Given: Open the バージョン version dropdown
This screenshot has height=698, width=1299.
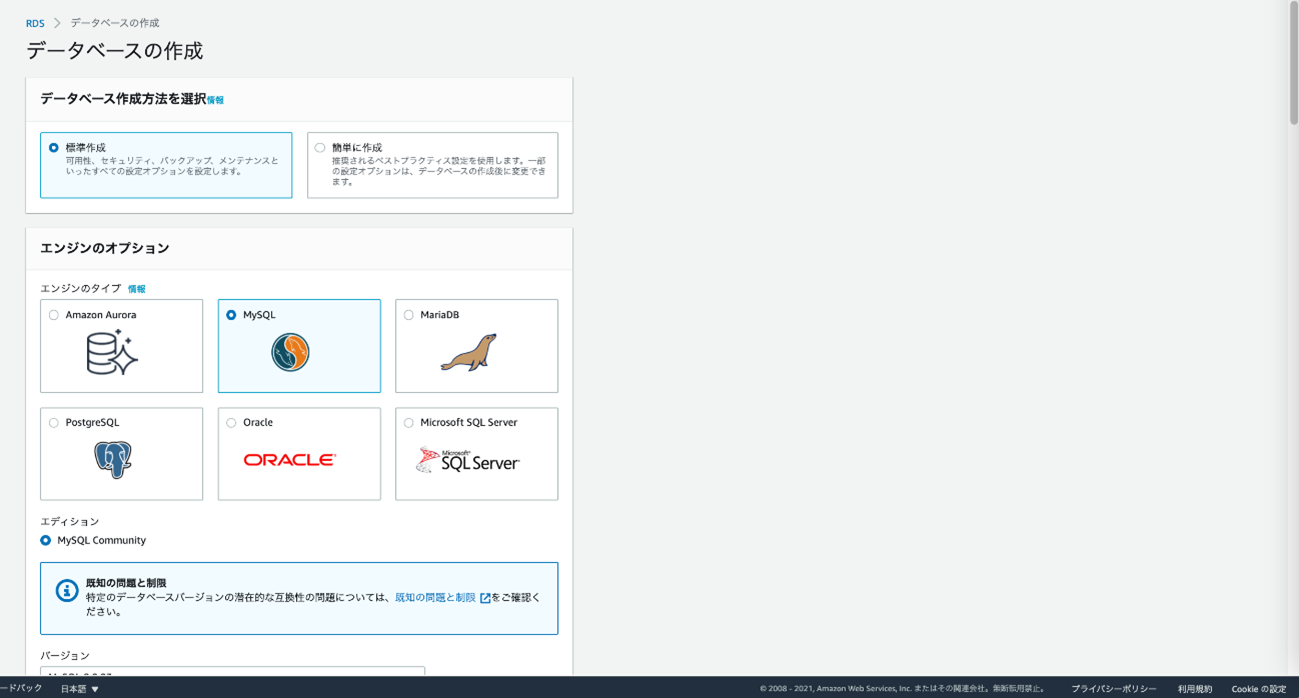Looking at the screenshot, I should coord(232,672).
